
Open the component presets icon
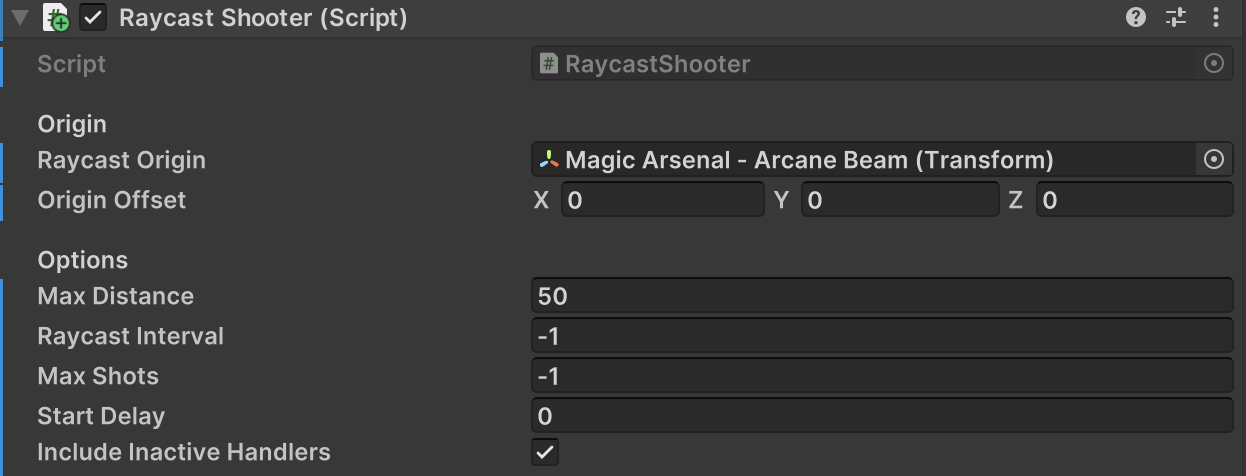(x=1176, y=17)
